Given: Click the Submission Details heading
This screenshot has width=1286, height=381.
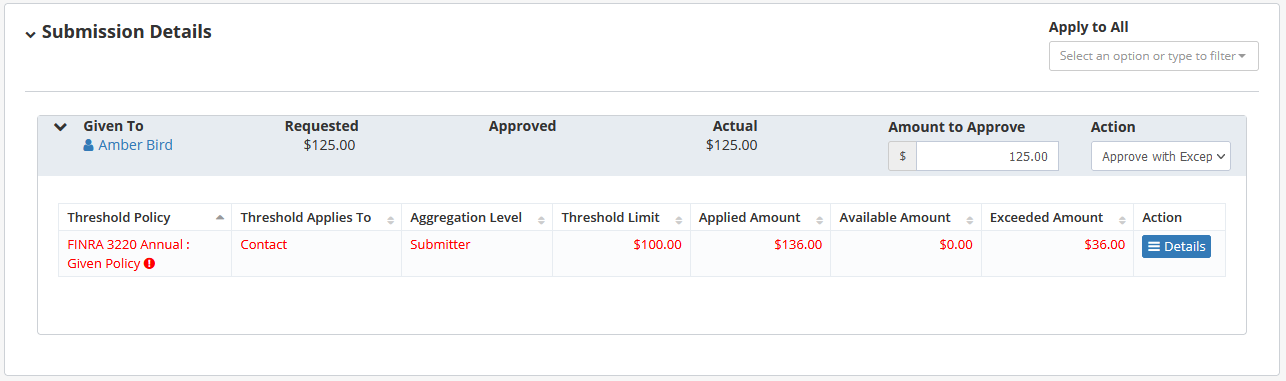Looking at the screenshot, I should tap(127, 31).
